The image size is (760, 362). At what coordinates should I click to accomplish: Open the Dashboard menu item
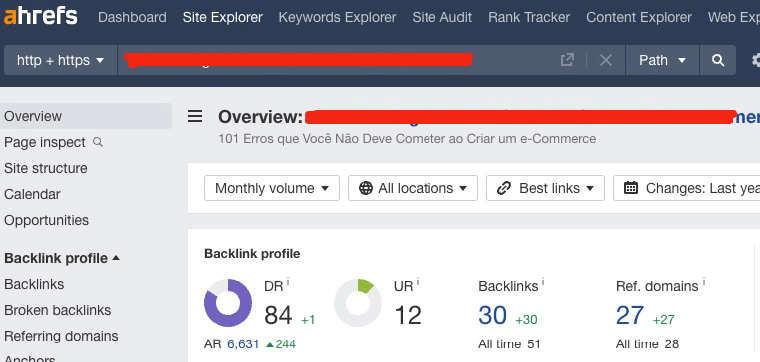(x=132, y=17)
